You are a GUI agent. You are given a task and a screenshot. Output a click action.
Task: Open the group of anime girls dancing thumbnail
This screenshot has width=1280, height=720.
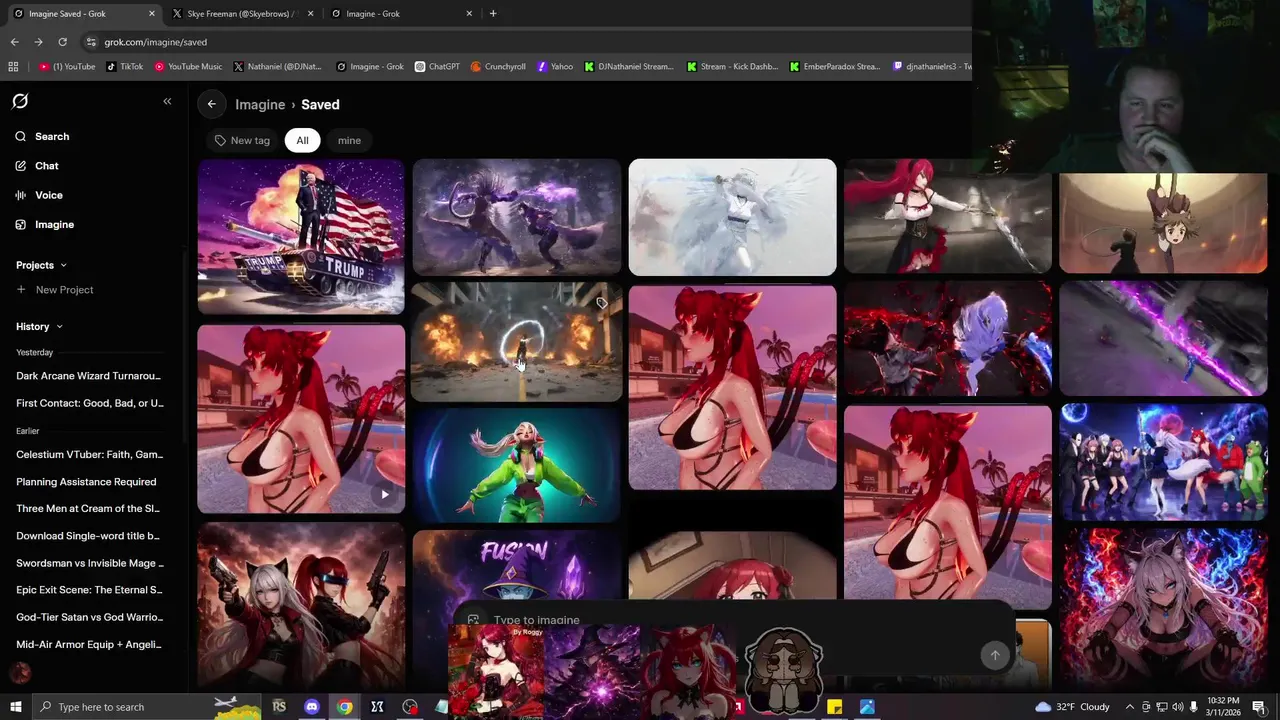click(x=1163, y=462)
